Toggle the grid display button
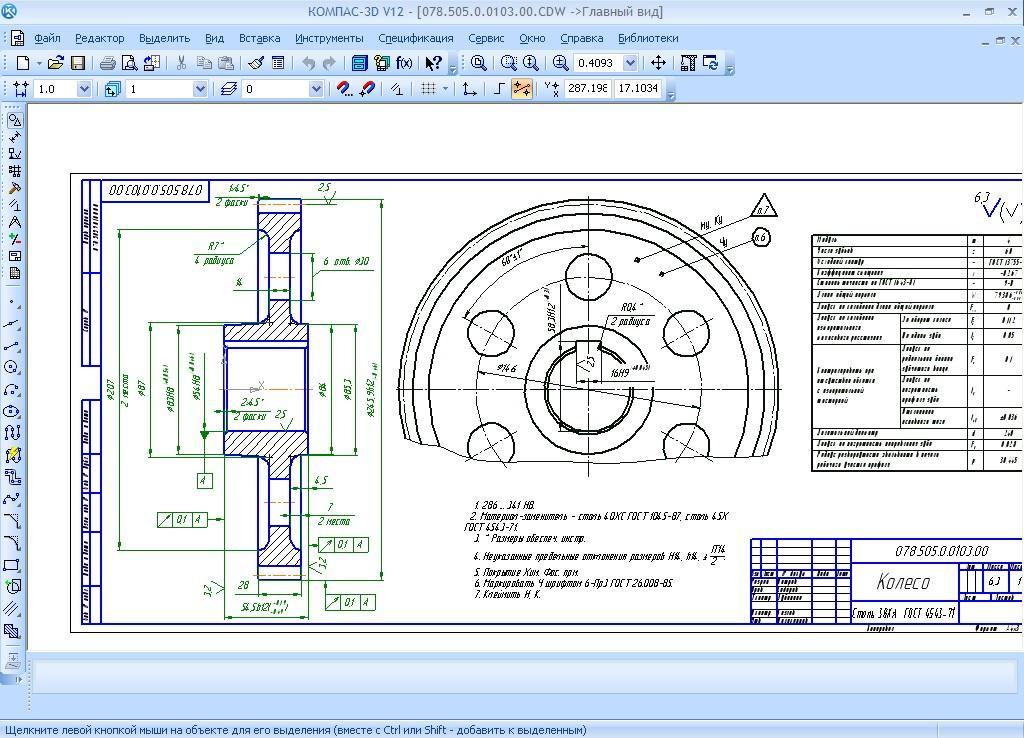Screen dimensions: 1024x738 (428, 89)
